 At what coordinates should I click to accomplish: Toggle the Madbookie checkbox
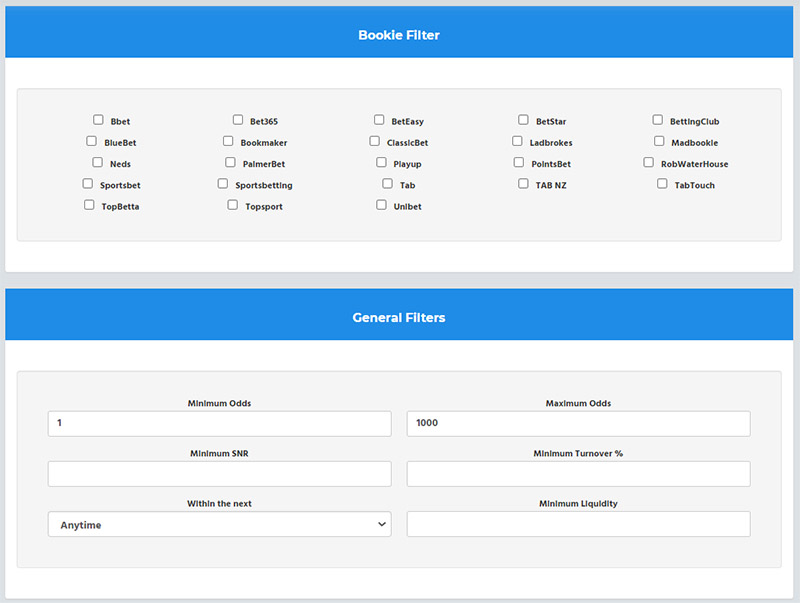(659, 140)
